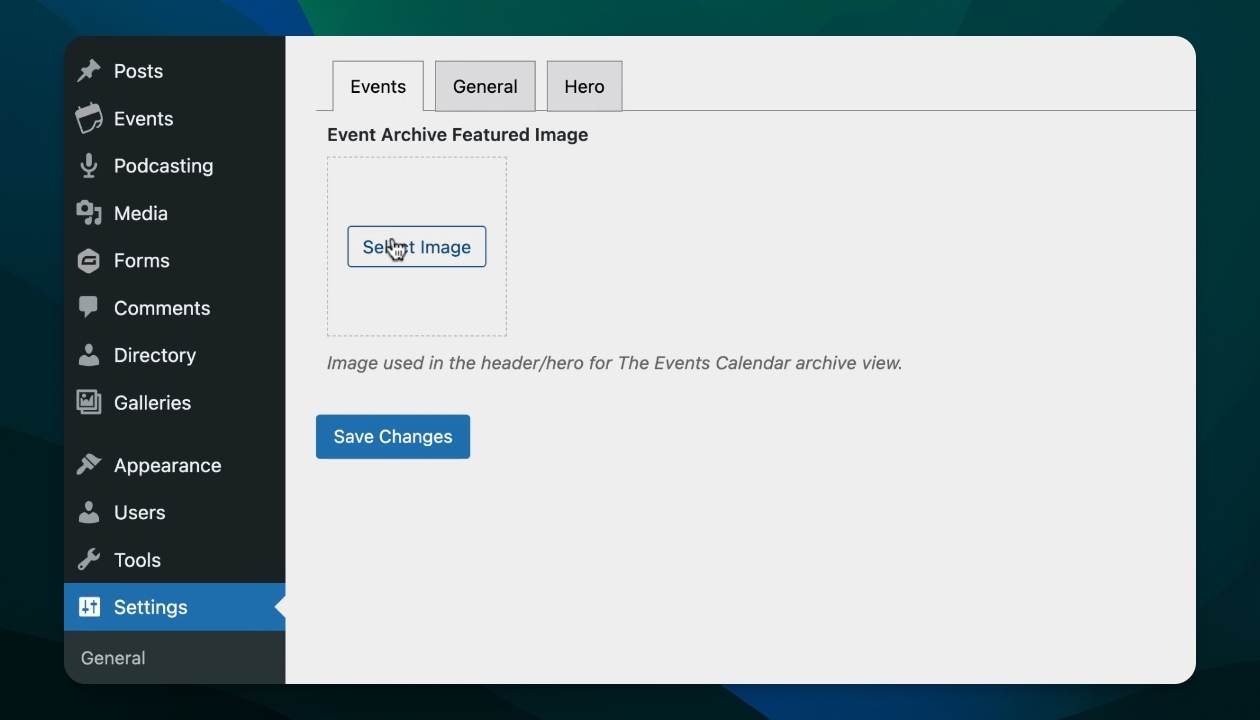Image resolution: width=1260 pixels, height=720 pixels.
Task: Open the Tools menu label
Action: tap(137, 560)
